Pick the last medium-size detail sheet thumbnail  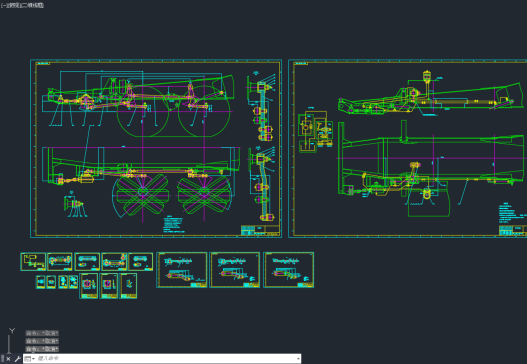pyautogui.click(x=288, y=270)
